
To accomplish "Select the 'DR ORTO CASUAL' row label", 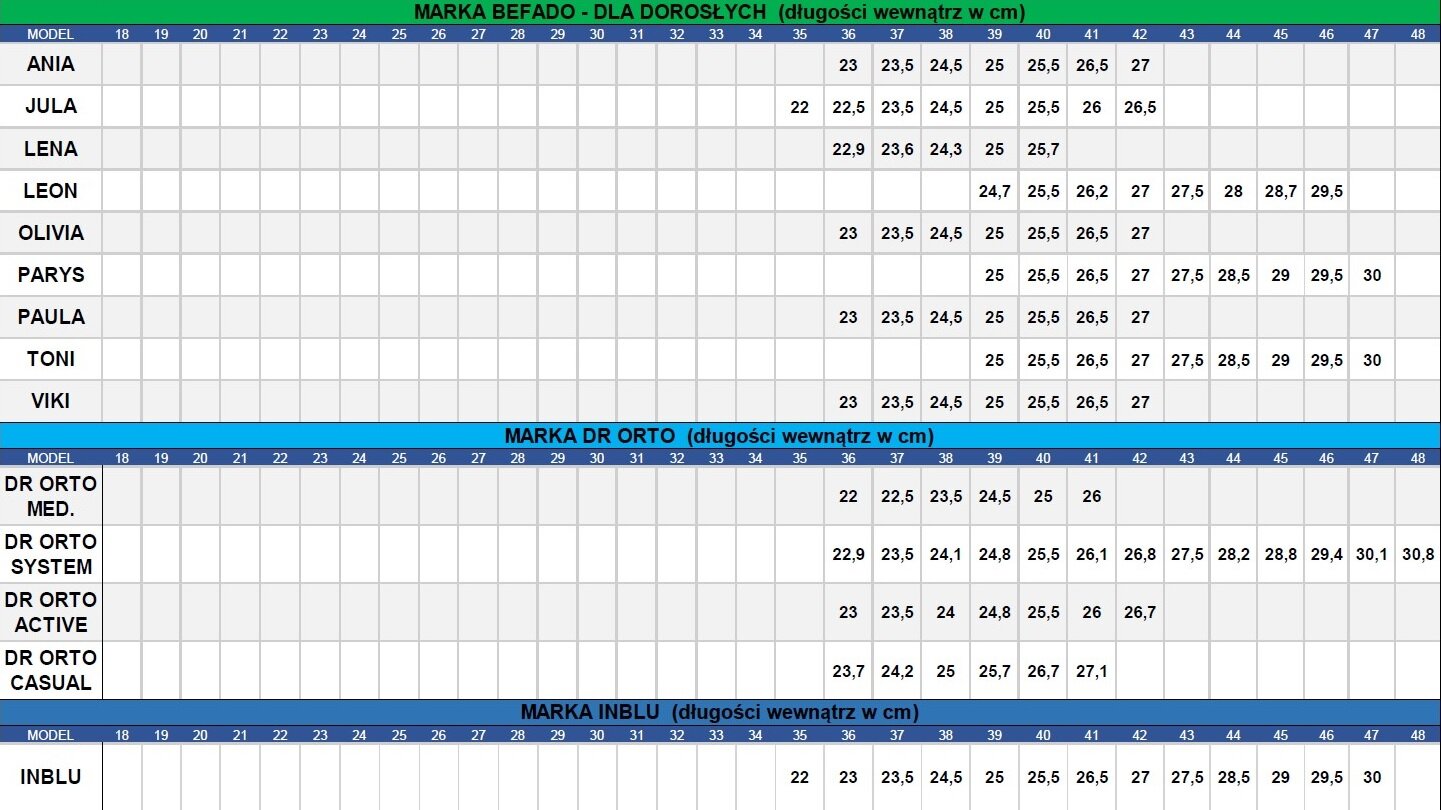I will click(x=51, y=670).
